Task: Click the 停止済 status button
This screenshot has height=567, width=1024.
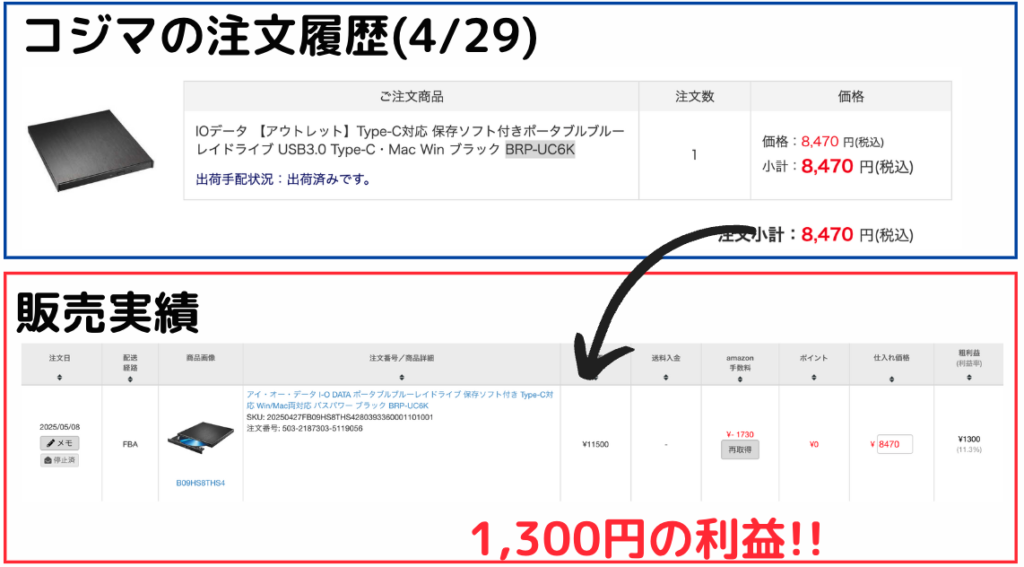Action: (x=59, y=460)
